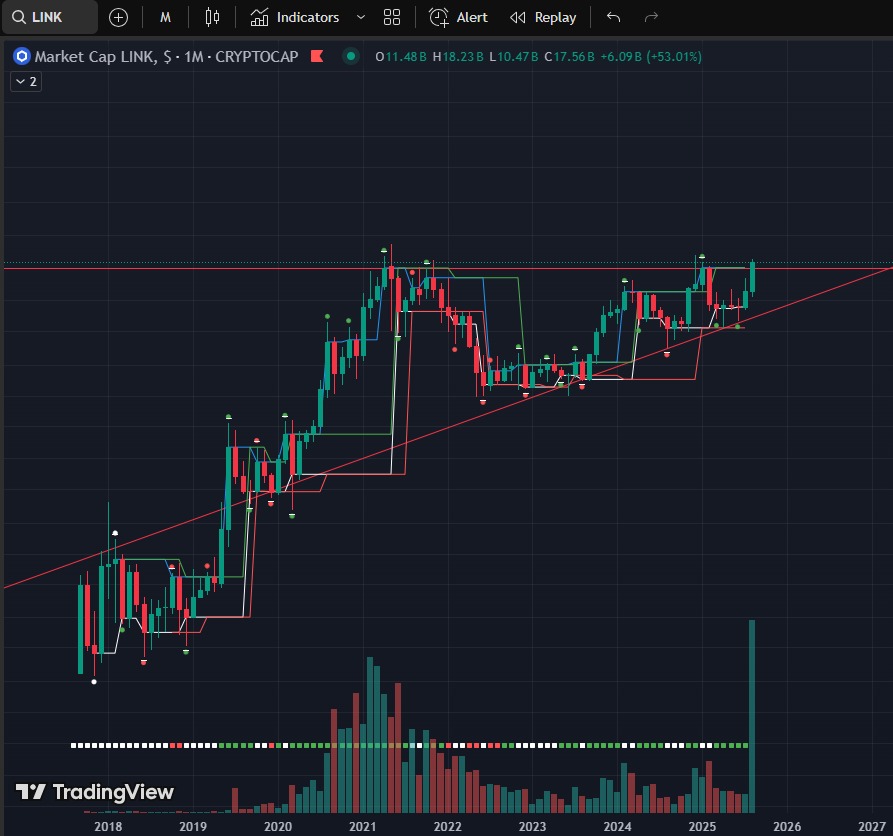Create an Alert
Viewport: 893px width, 836px height.
(x=458, y=18)
